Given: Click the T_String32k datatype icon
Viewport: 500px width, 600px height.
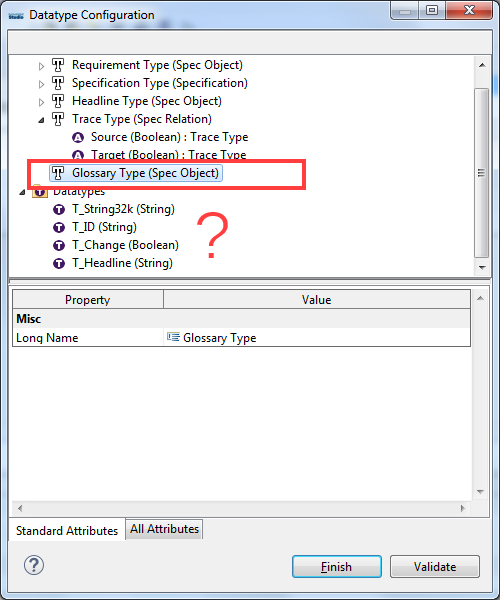Looking at the screenshot, I should click(59, 209).
